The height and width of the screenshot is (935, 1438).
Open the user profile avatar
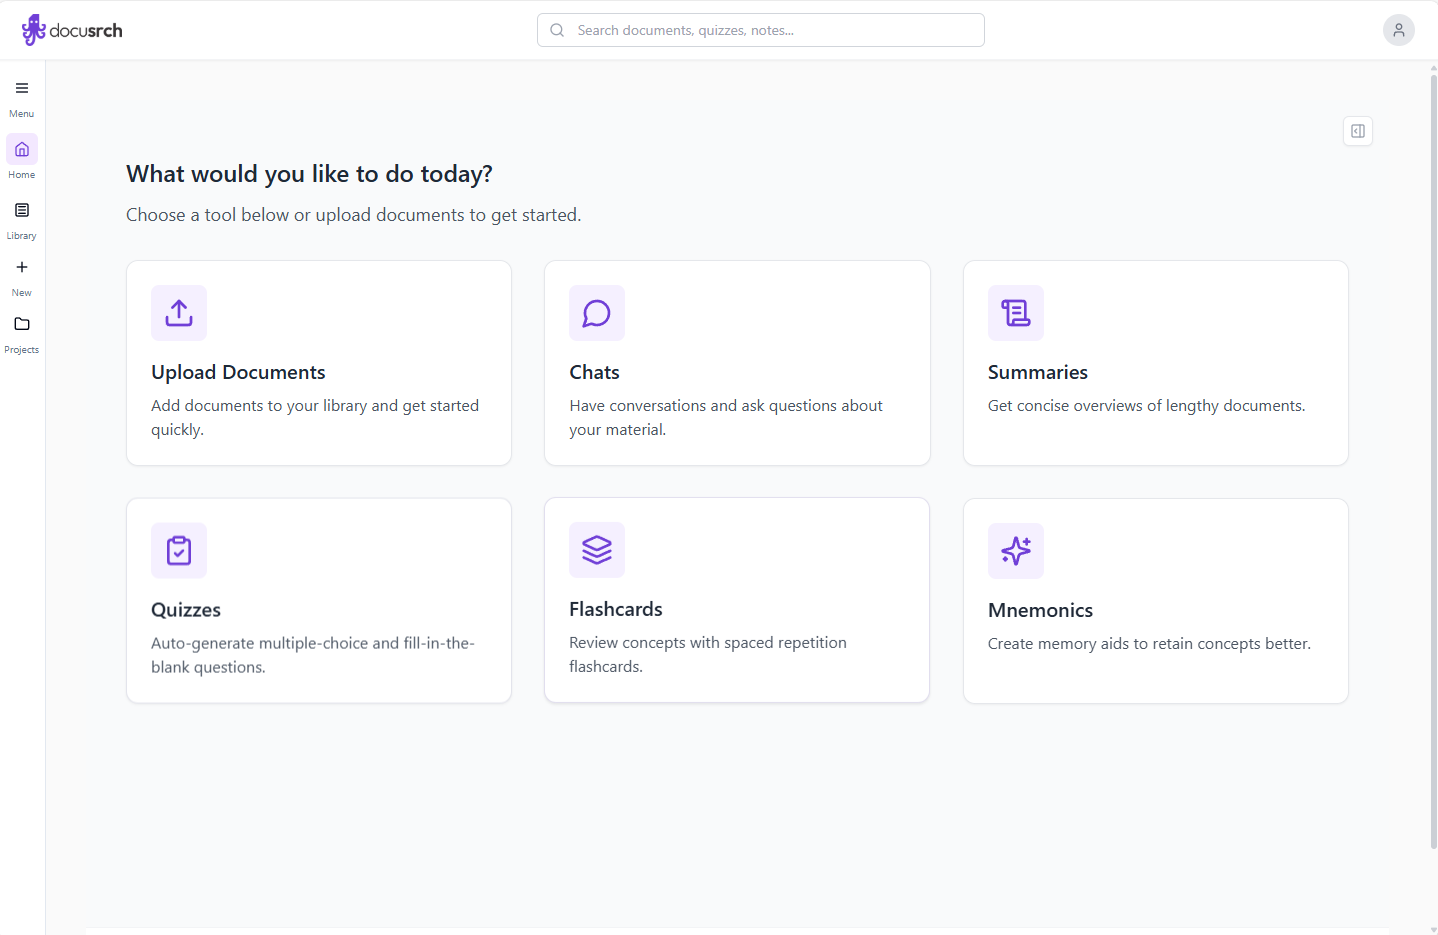point(1398,30)
